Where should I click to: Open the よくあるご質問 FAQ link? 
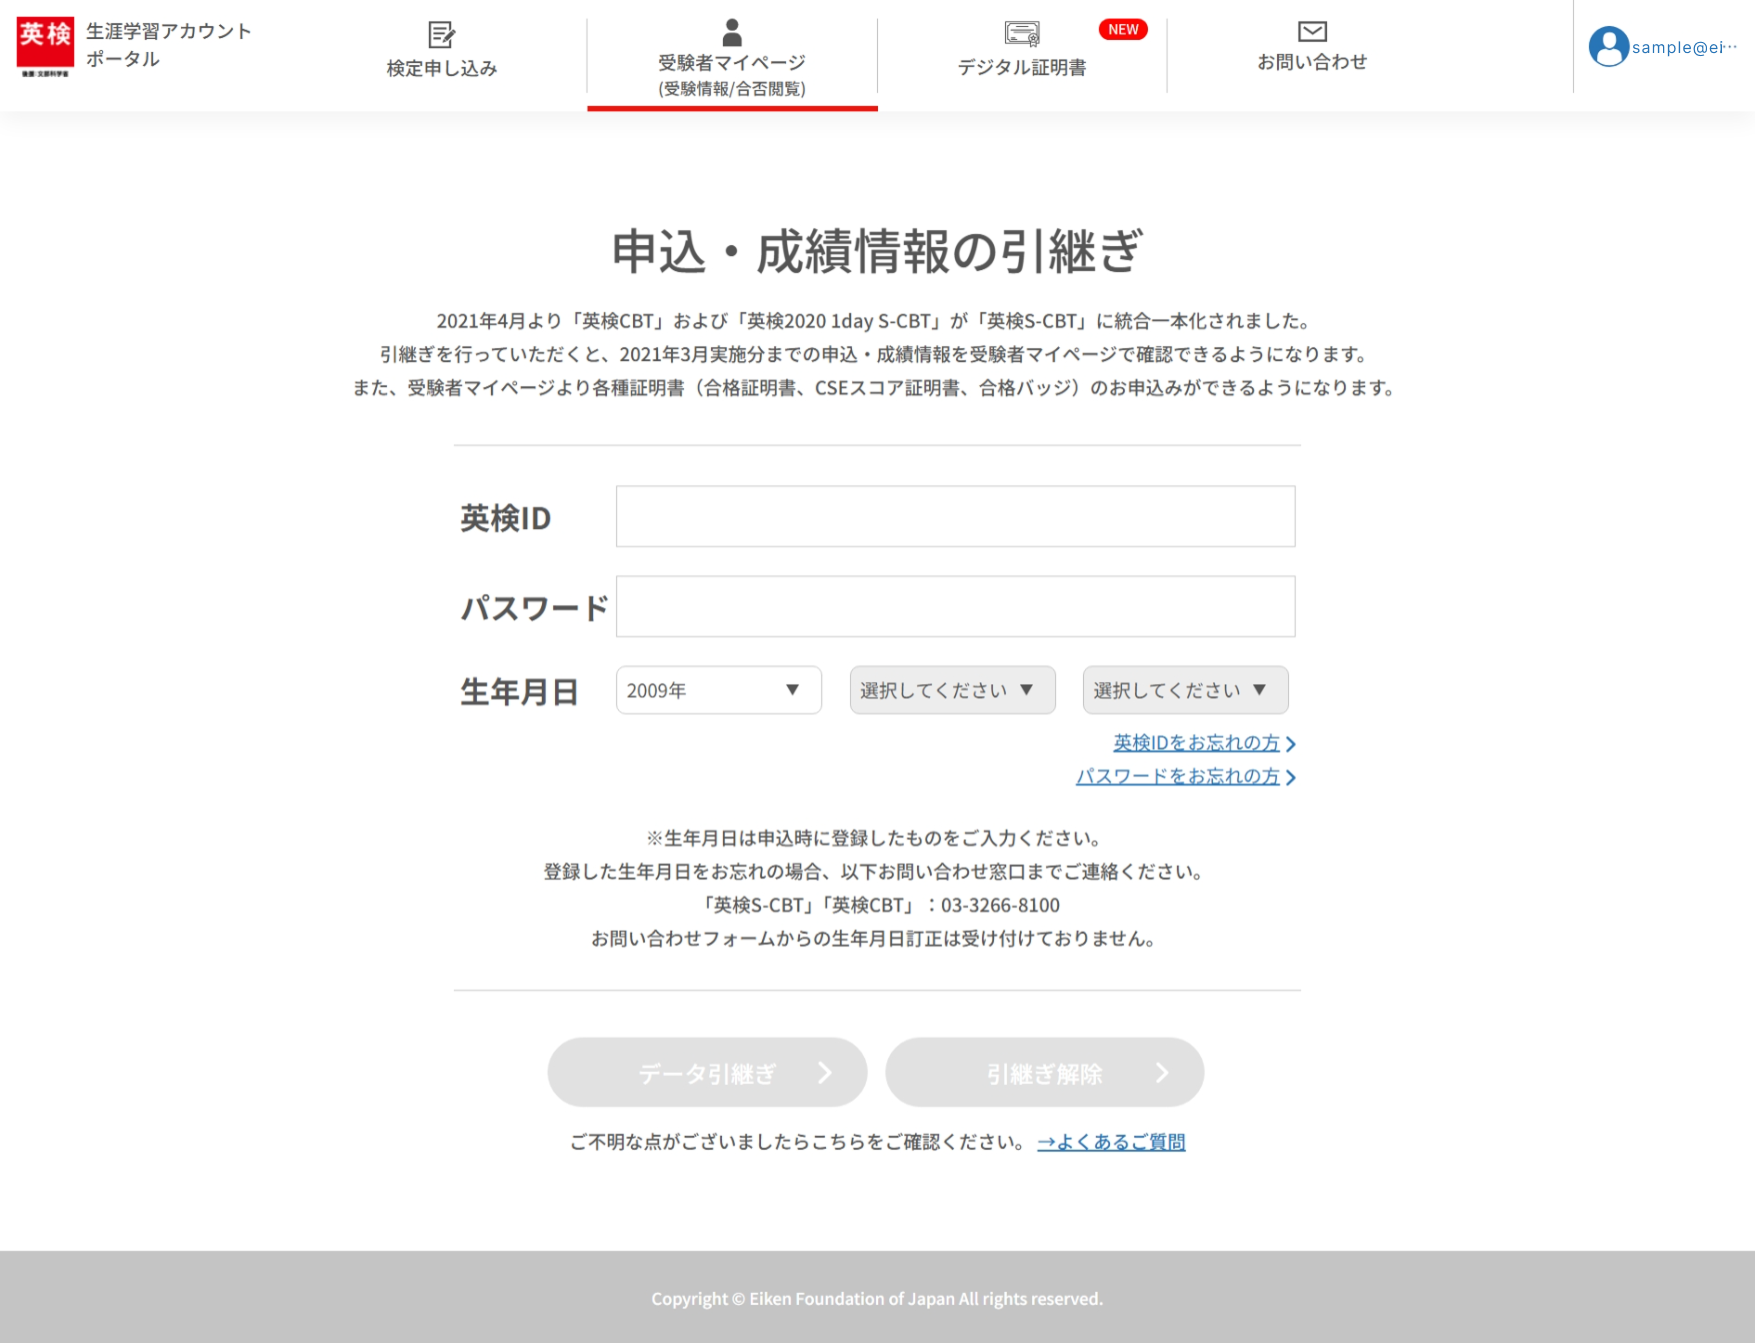1111,1142
